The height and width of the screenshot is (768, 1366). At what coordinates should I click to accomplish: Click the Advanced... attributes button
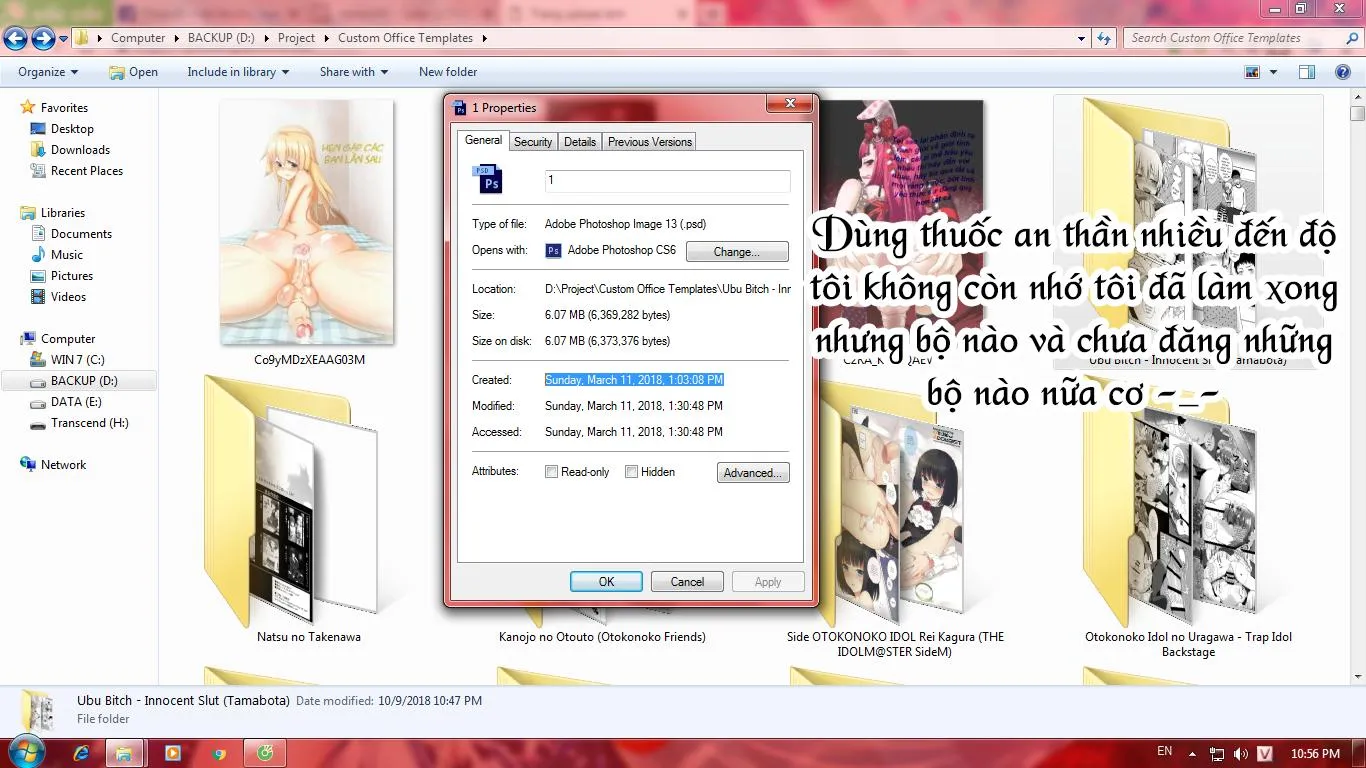[x=753, y=473]
